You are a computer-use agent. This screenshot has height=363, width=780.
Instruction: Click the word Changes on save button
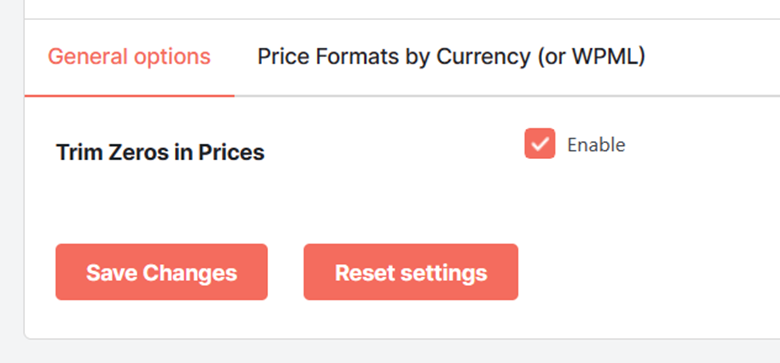[x=190, y=273]
